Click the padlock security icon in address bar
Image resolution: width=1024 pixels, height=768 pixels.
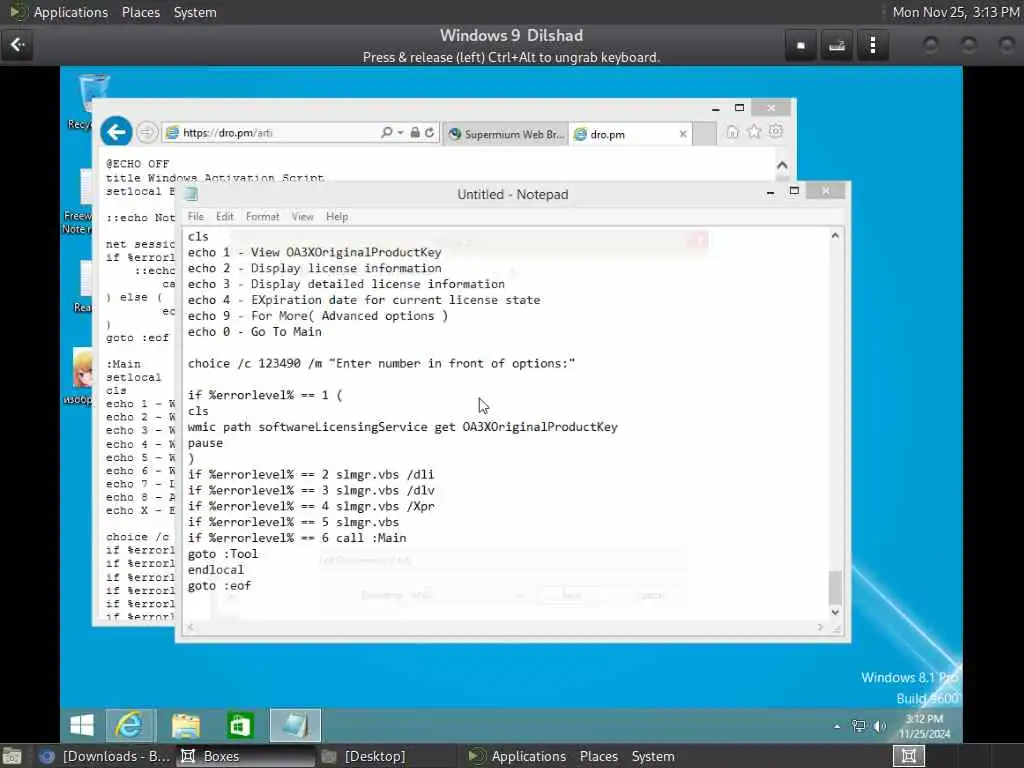(x=415, y=133)
